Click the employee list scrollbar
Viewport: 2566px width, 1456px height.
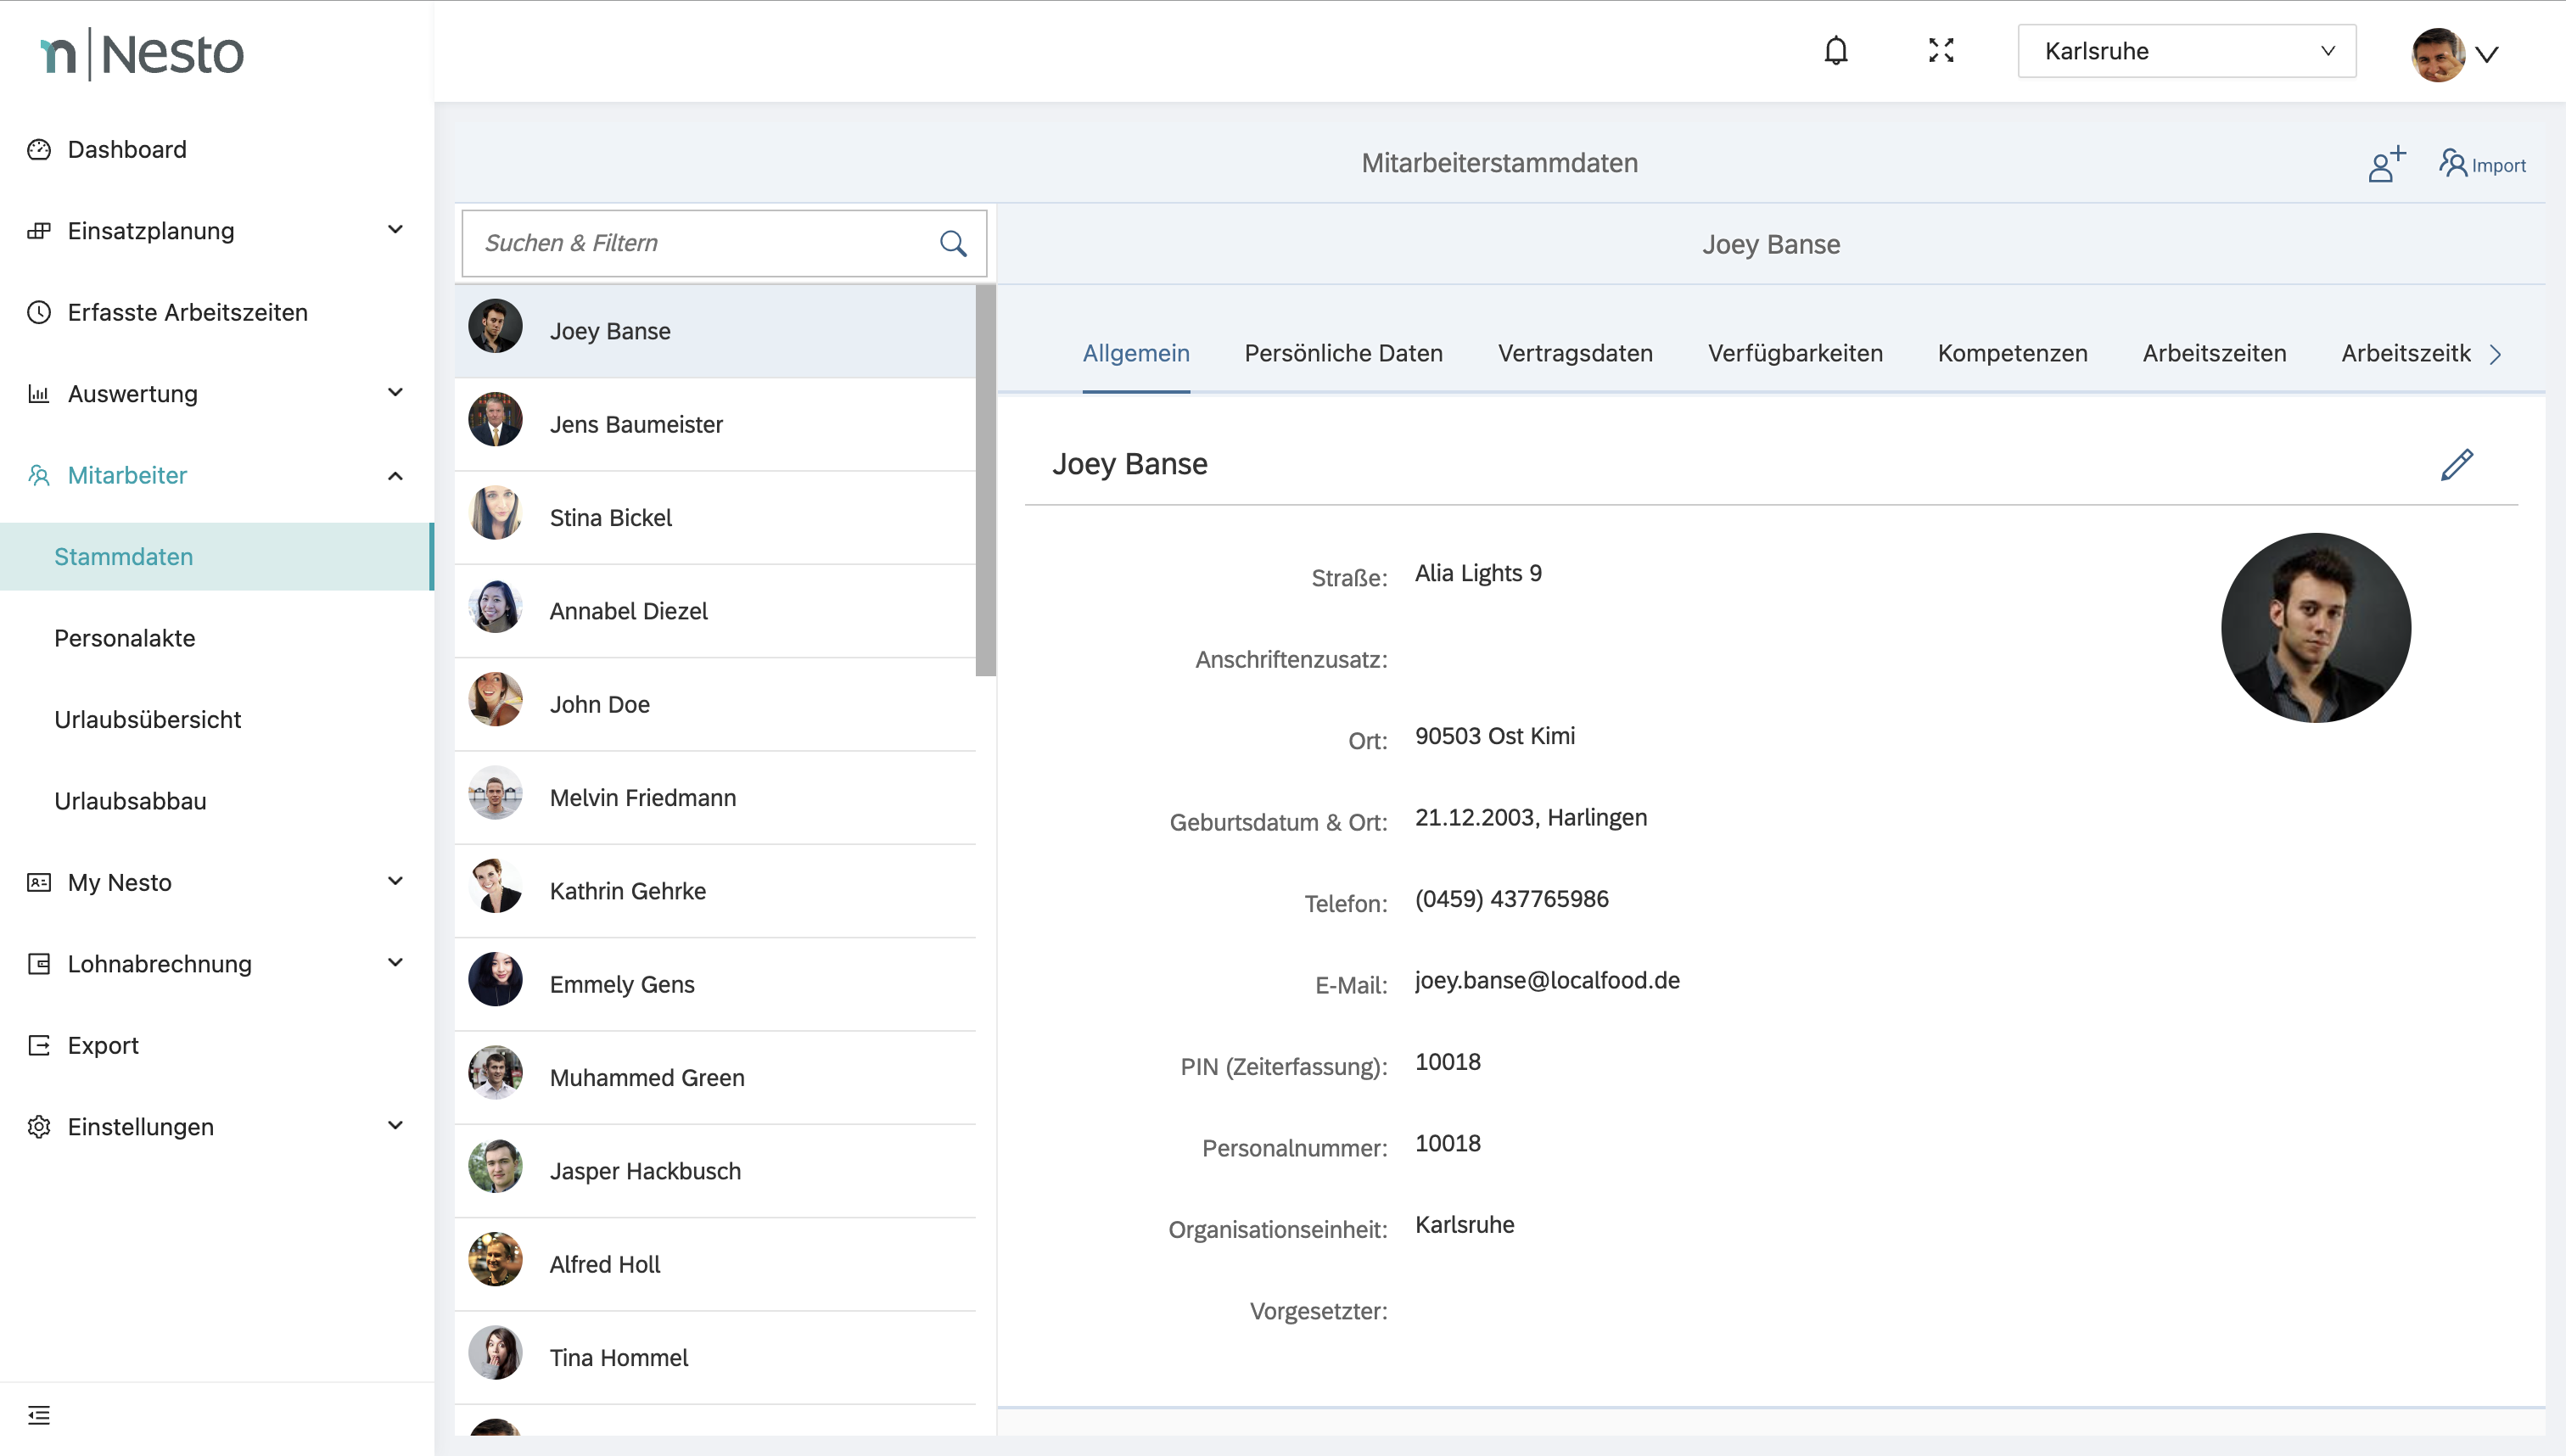985,480
